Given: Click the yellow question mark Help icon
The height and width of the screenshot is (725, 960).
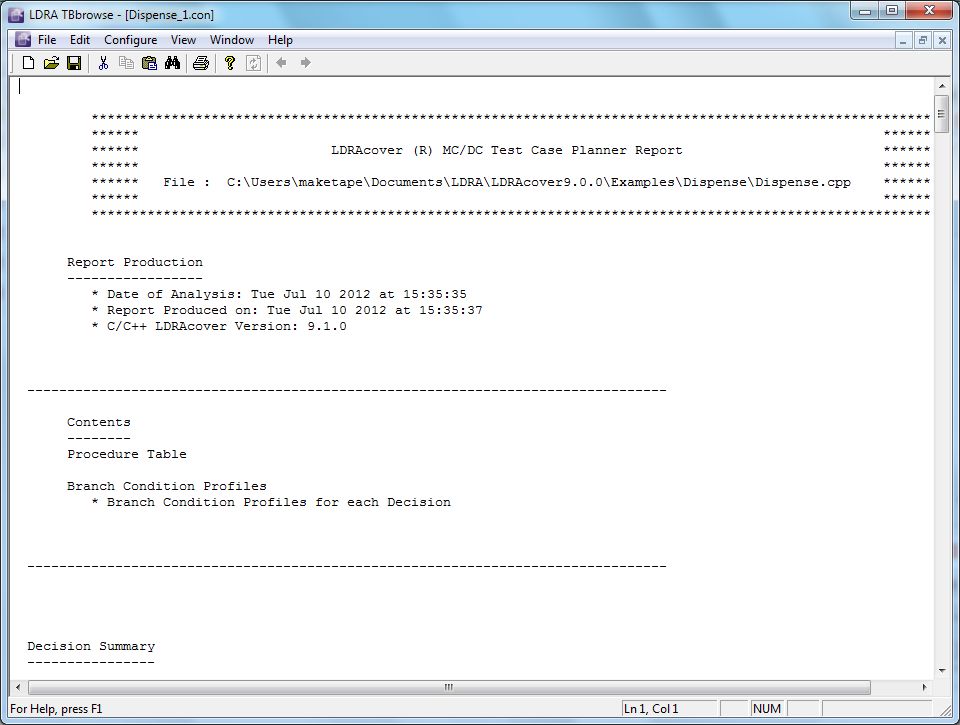Looking at the screenshot, I should click(230, 63).
